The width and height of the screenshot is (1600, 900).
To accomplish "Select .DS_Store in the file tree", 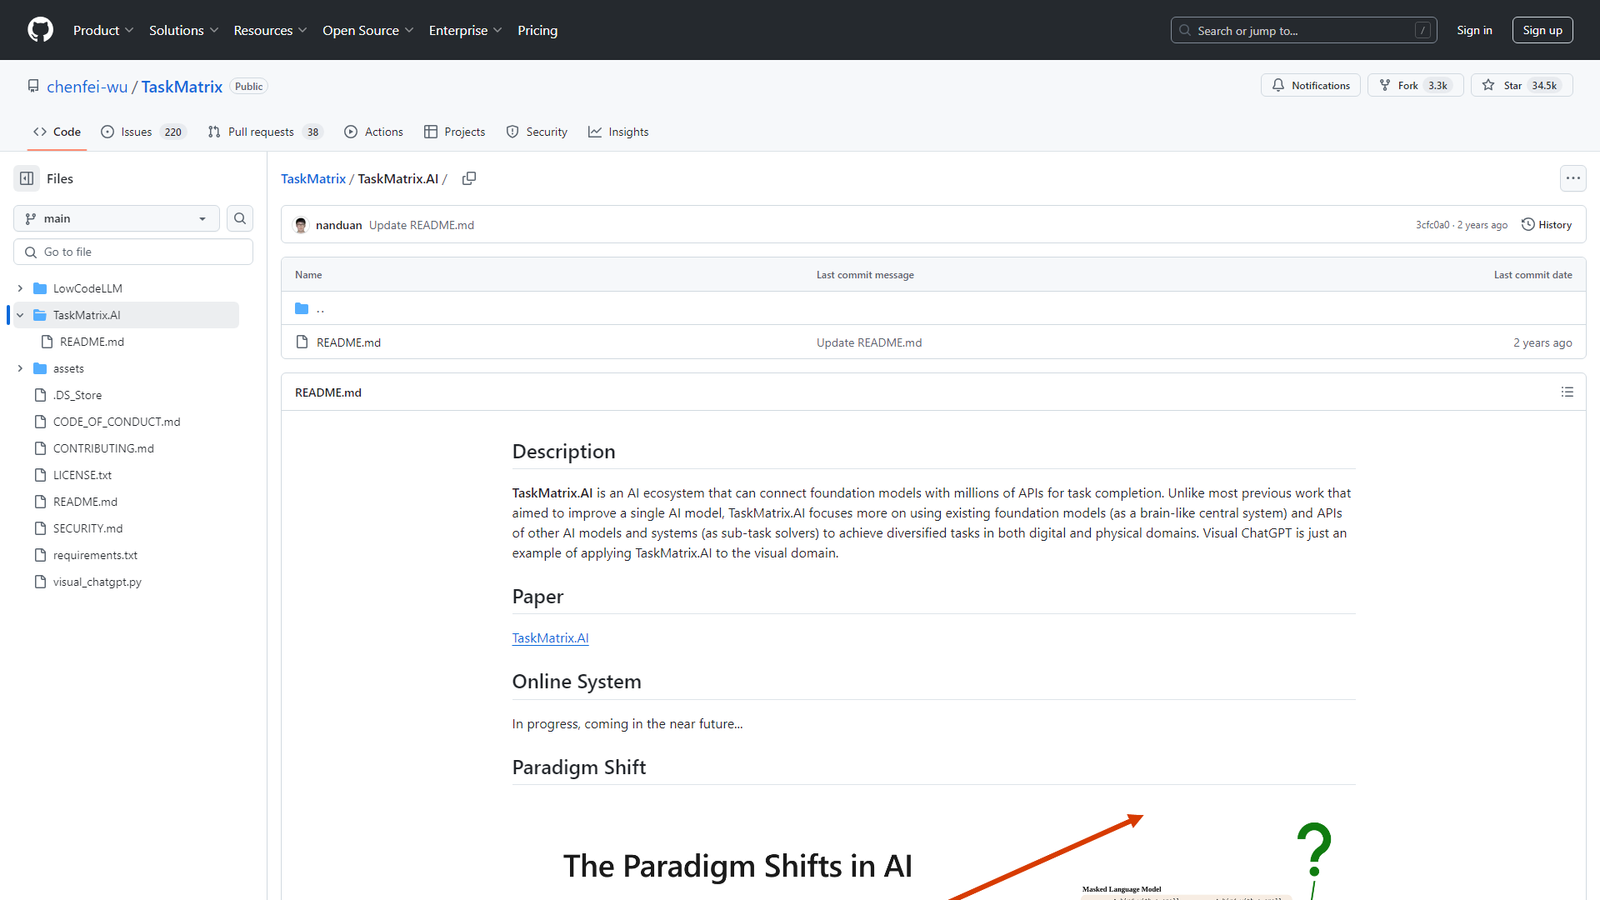I will (x=77, y=395).
